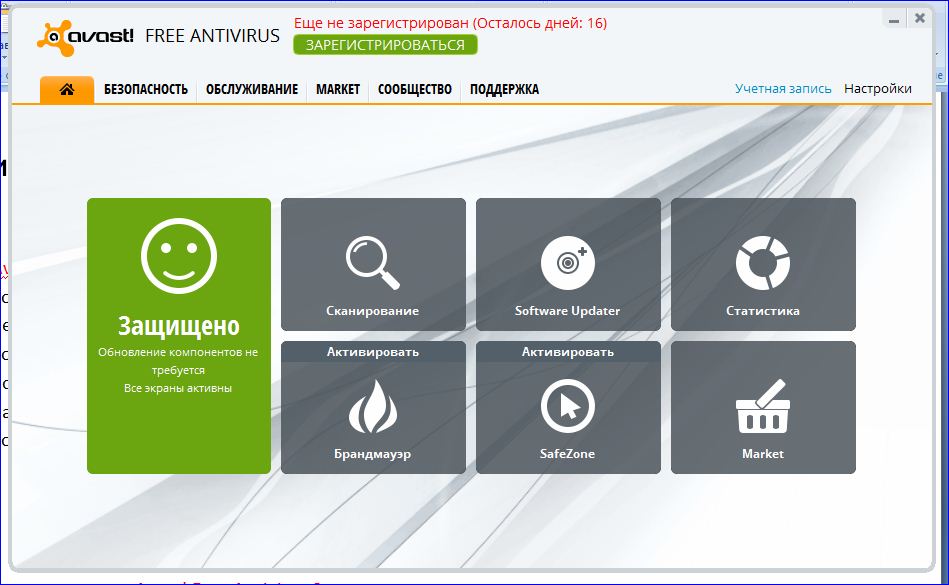The height and width of the screenshot is (585, 949).
Task: Click the ЗАРЕГИСТРИРОВАТЬСЯ green button
Action: coord(385,45)
